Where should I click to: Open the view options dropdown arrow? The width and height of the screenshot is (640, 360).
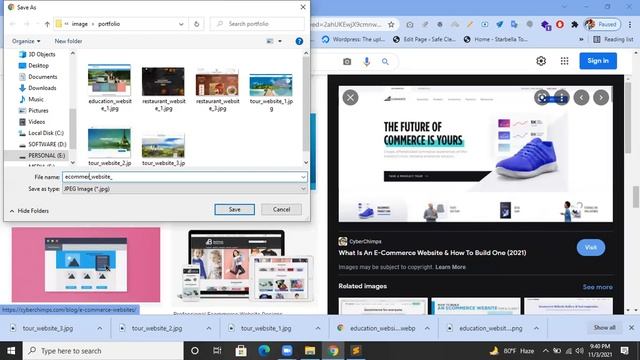point(280,41)
